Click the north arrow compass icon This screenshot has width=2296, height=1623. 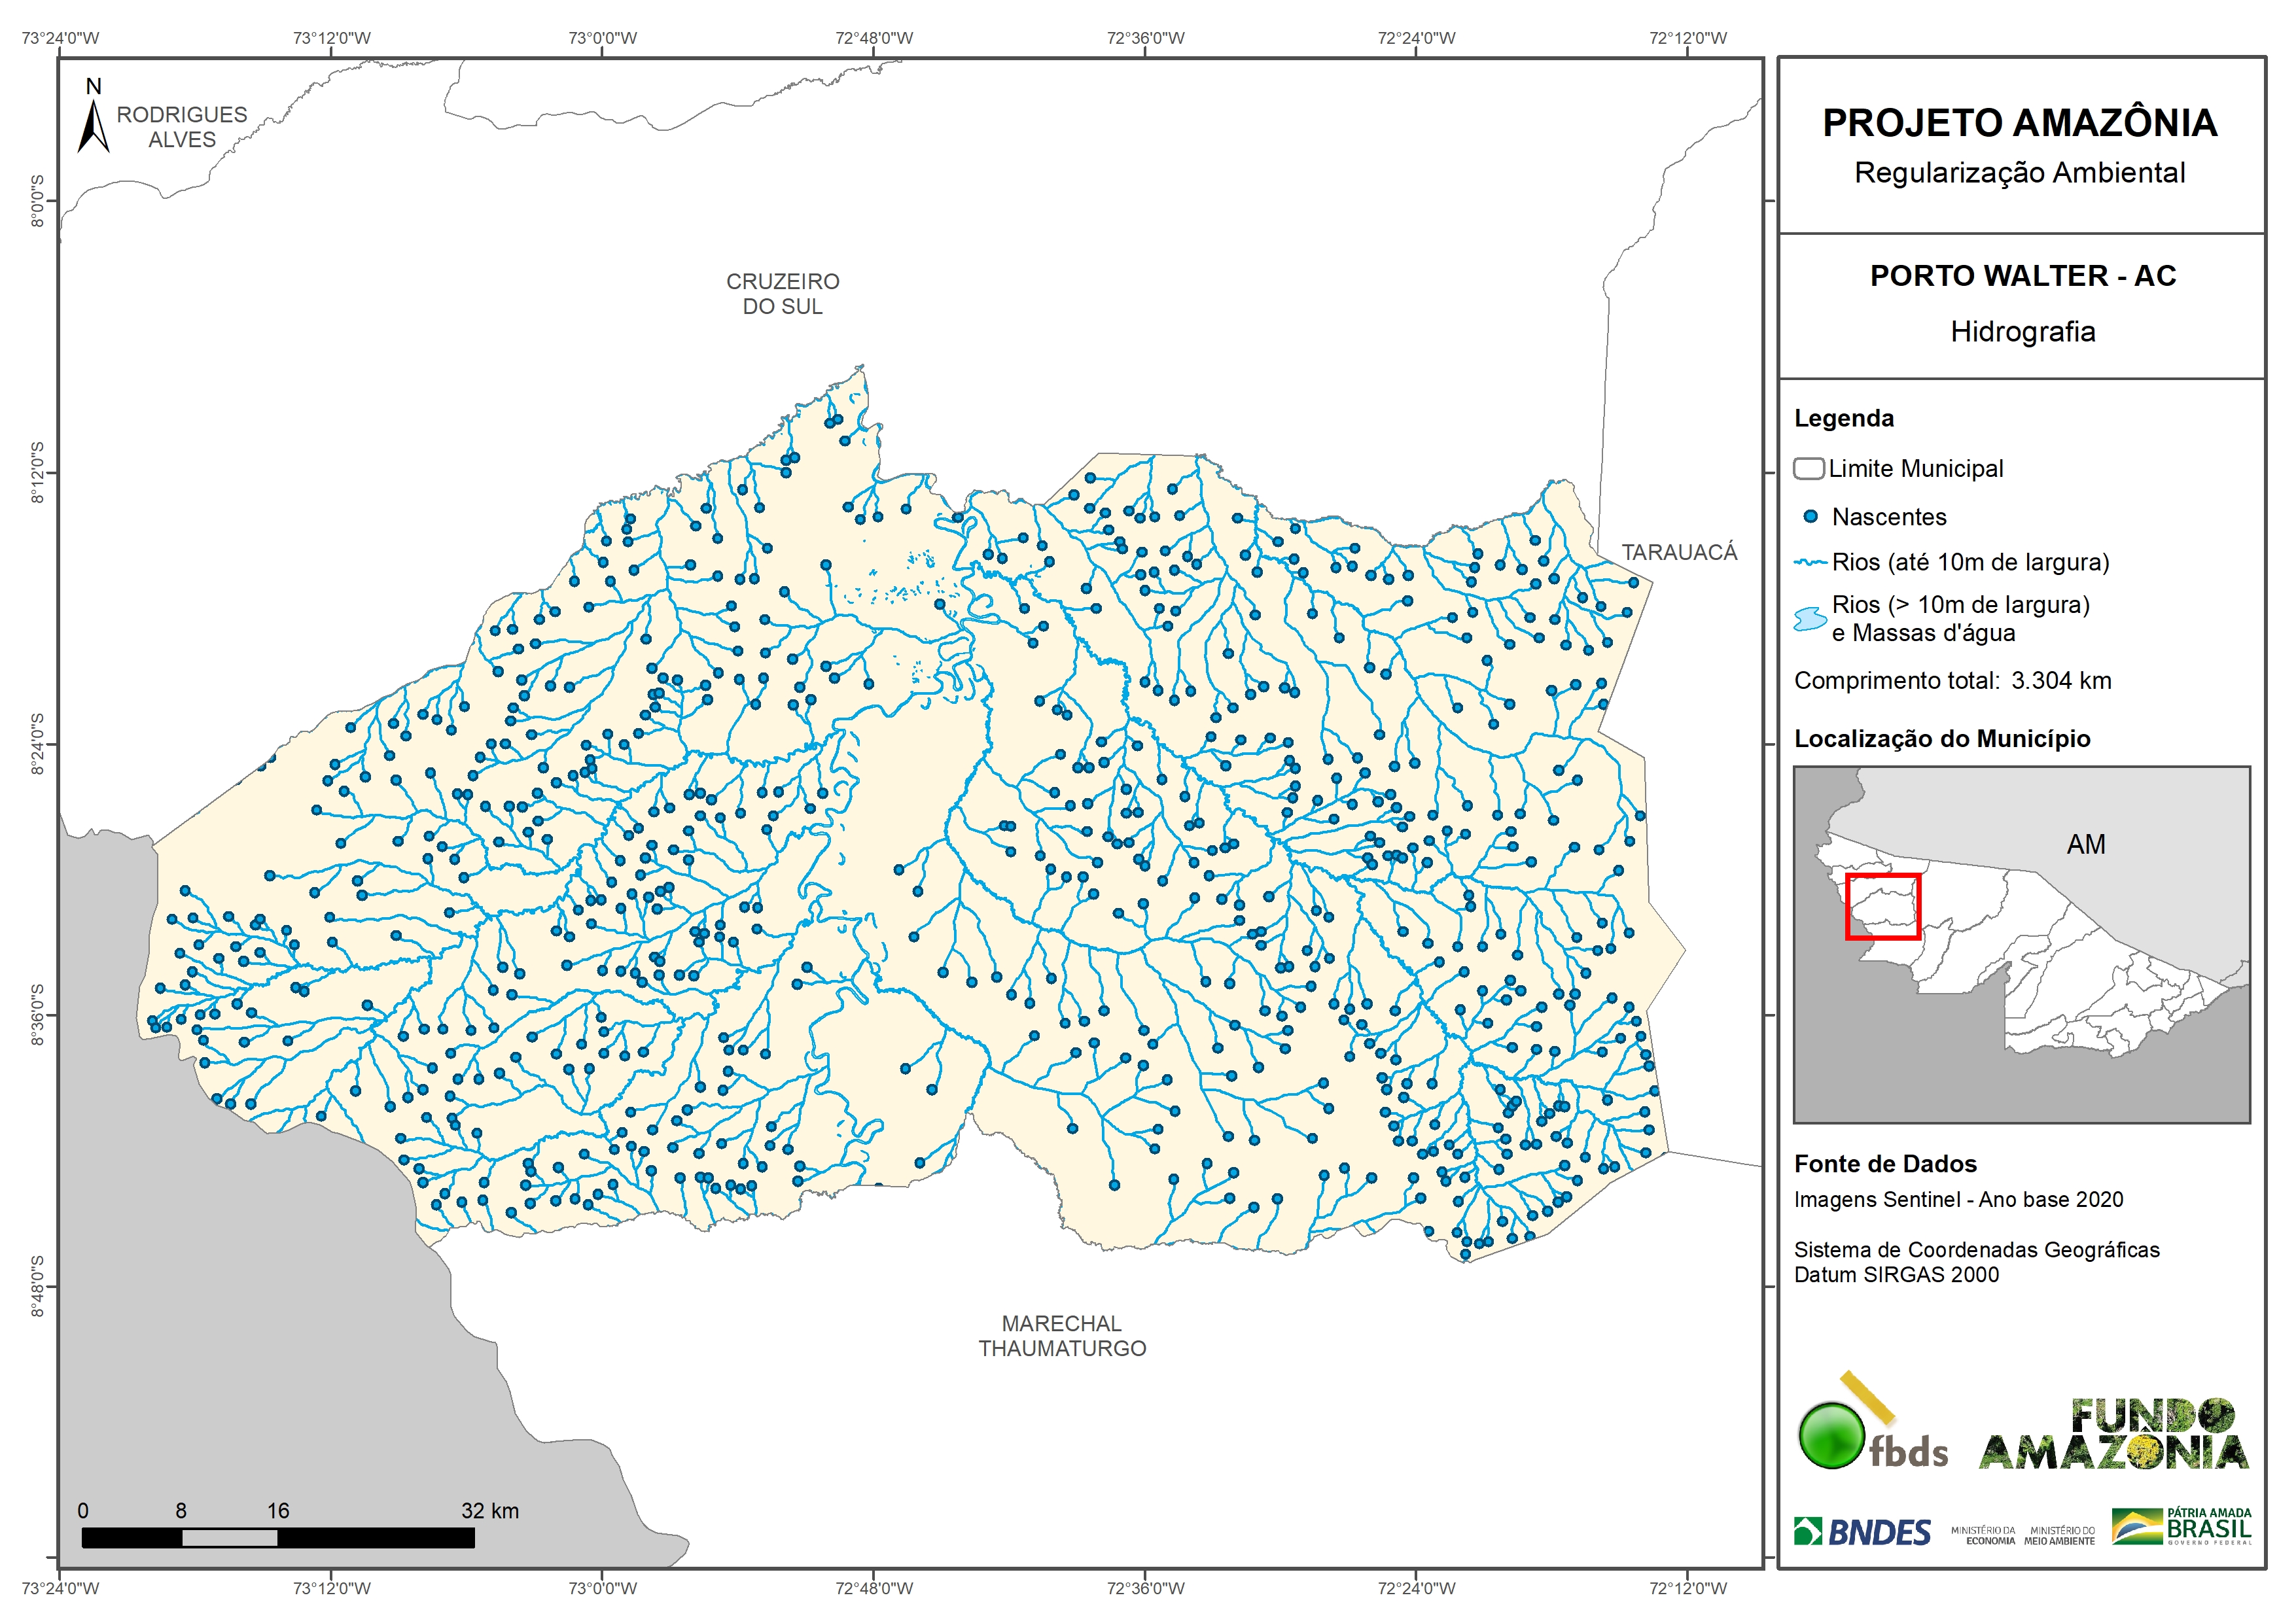tap(93, 126)
